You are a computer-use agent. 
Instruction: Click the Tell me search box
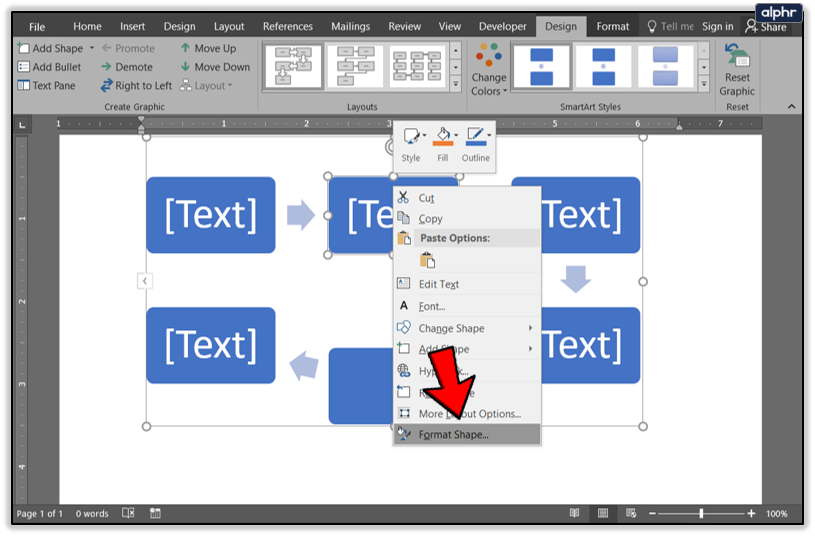670,27
